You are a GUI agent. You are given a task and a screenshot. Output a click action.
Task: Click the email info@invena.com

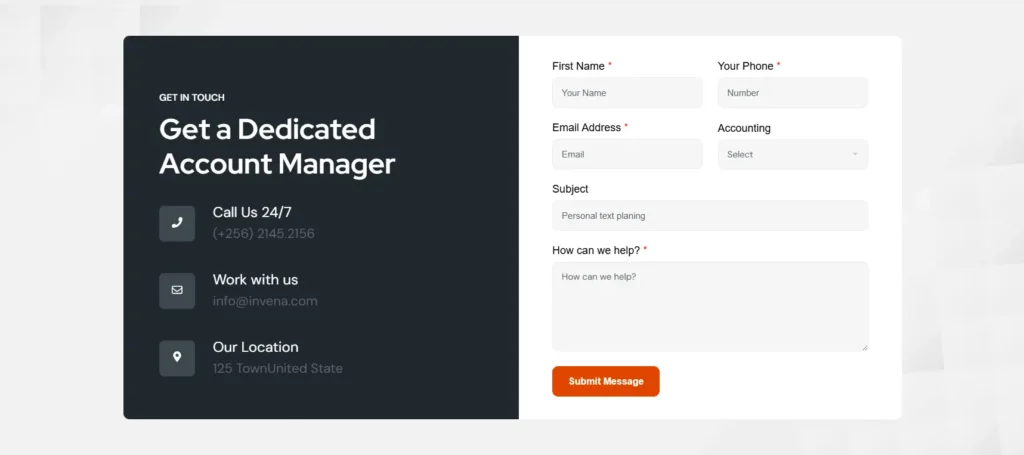point(265,301)
